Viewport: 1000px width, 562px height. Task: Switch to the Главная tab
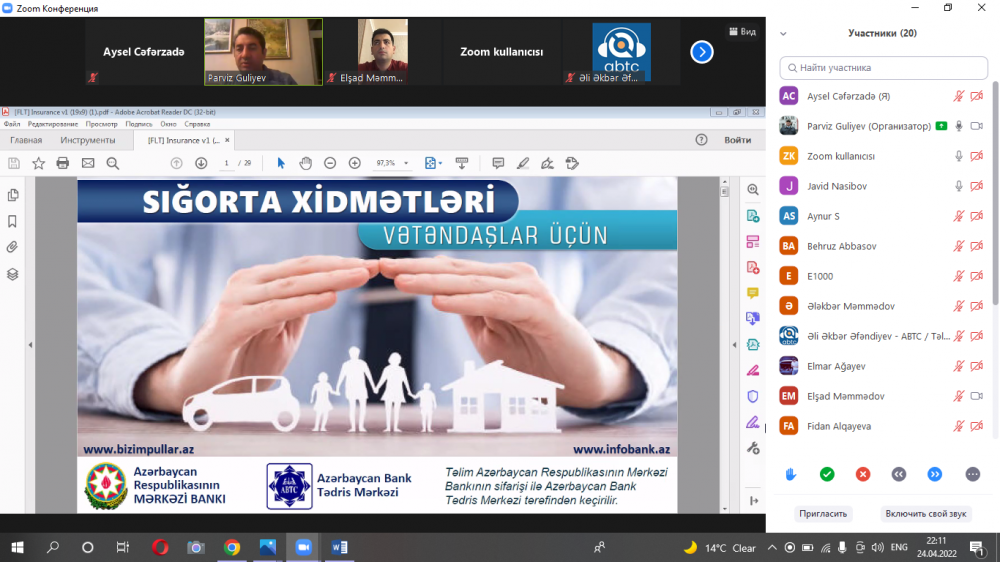pos(26,140)
